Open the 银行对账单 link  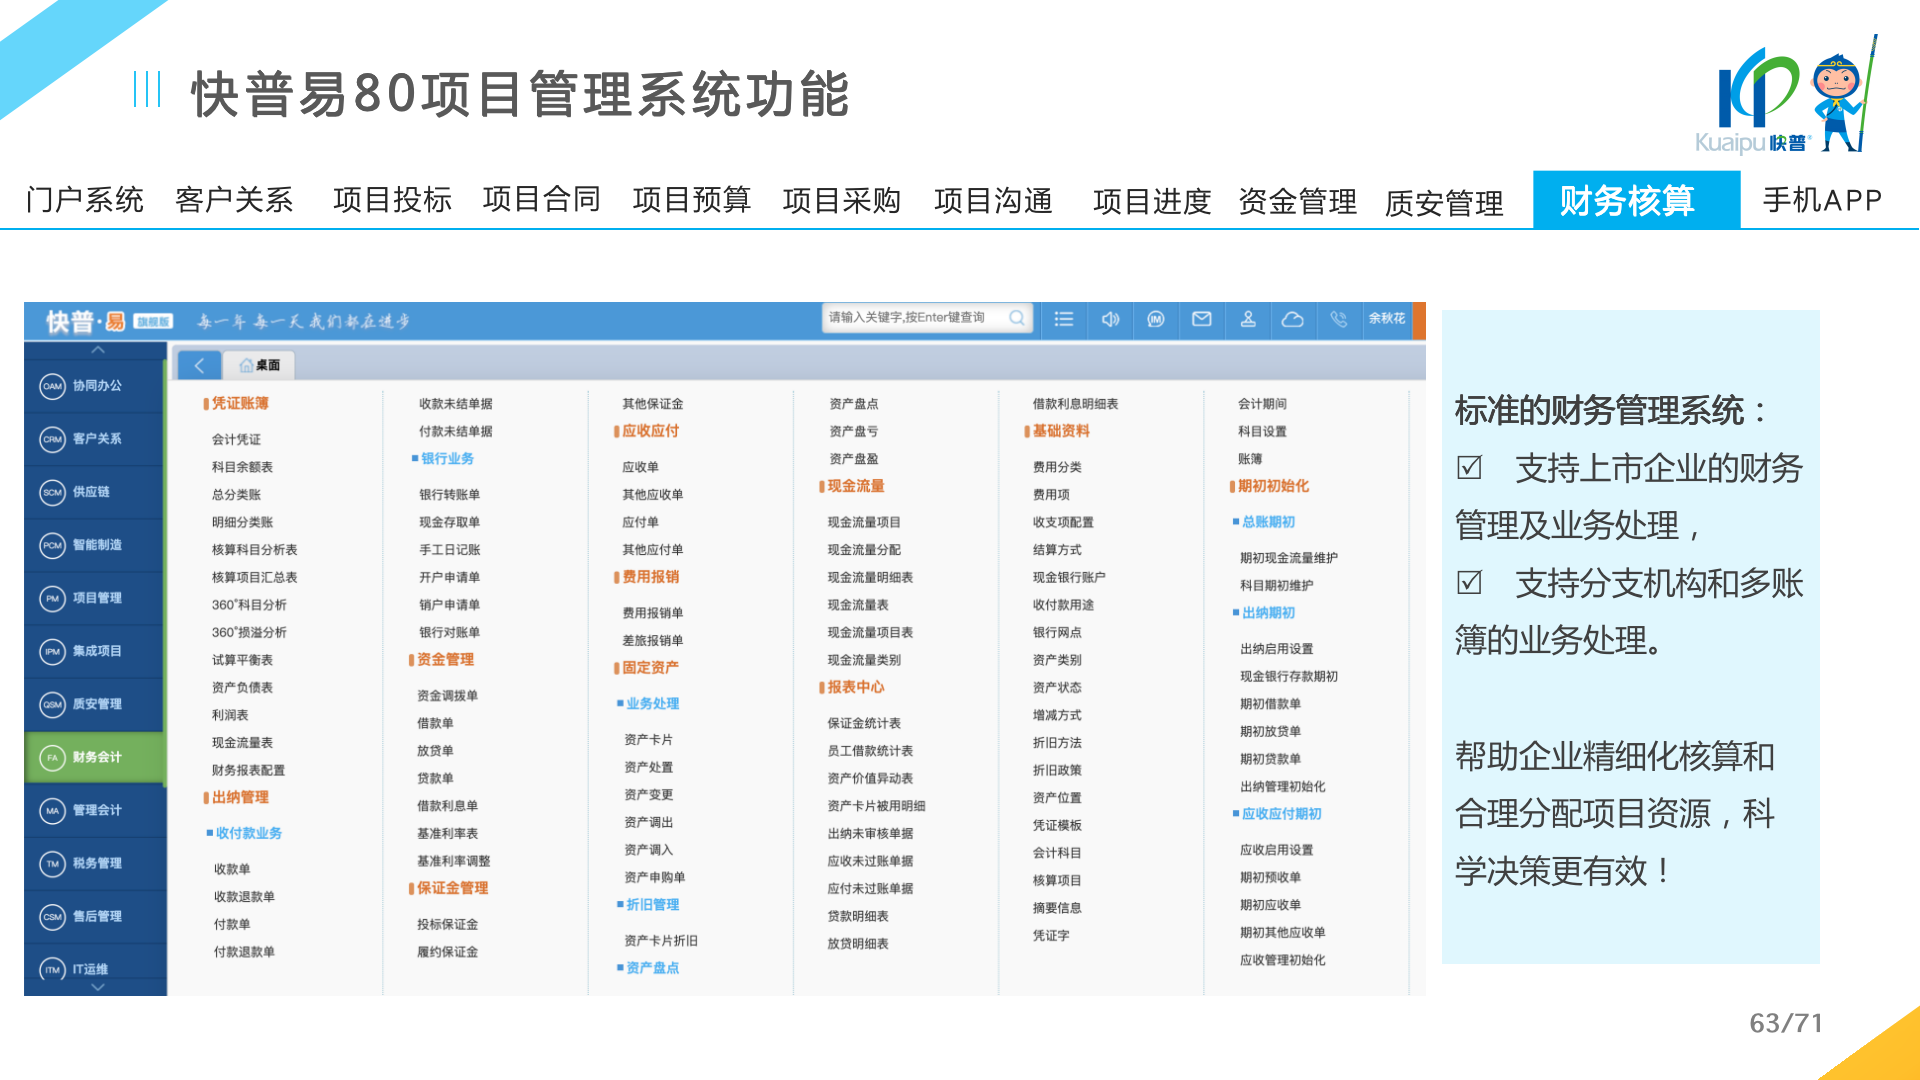click(x=449, y=632)
